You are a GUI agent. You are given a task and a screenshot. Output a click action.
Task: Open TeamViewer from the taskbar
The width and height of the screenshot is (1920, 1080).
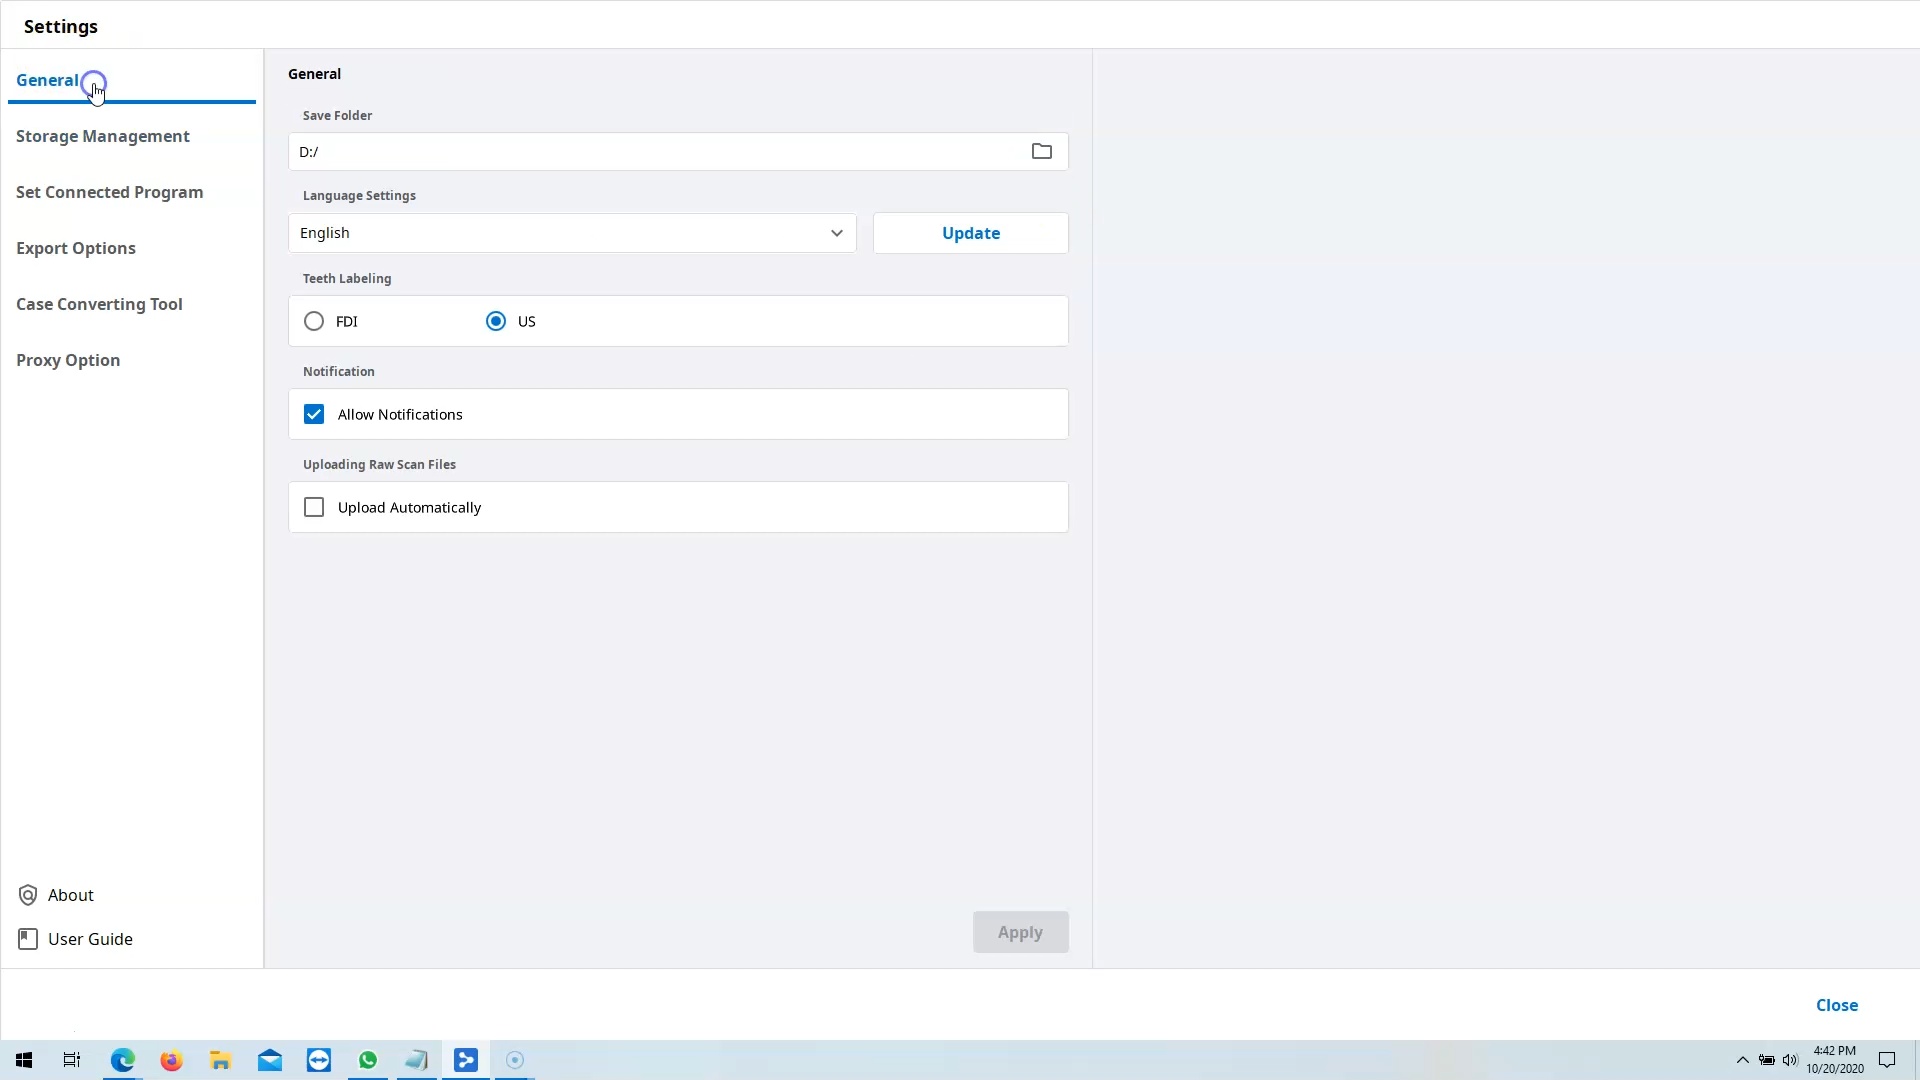point(319,1060)
